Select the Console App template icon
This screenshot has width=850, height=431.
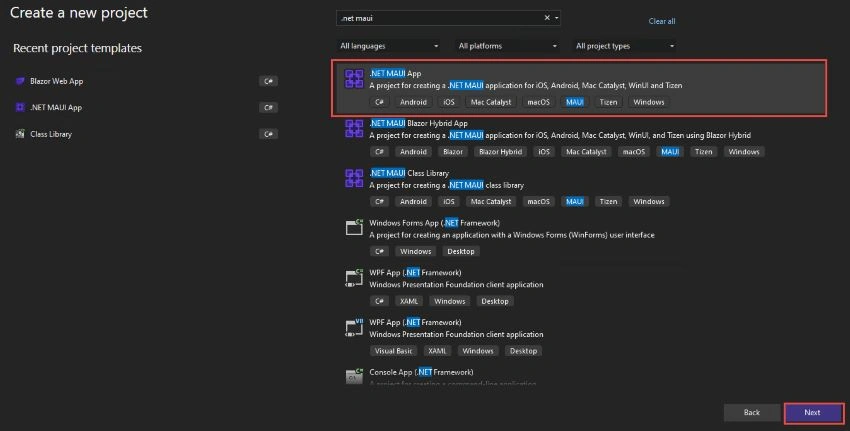[x=354, y=376]
